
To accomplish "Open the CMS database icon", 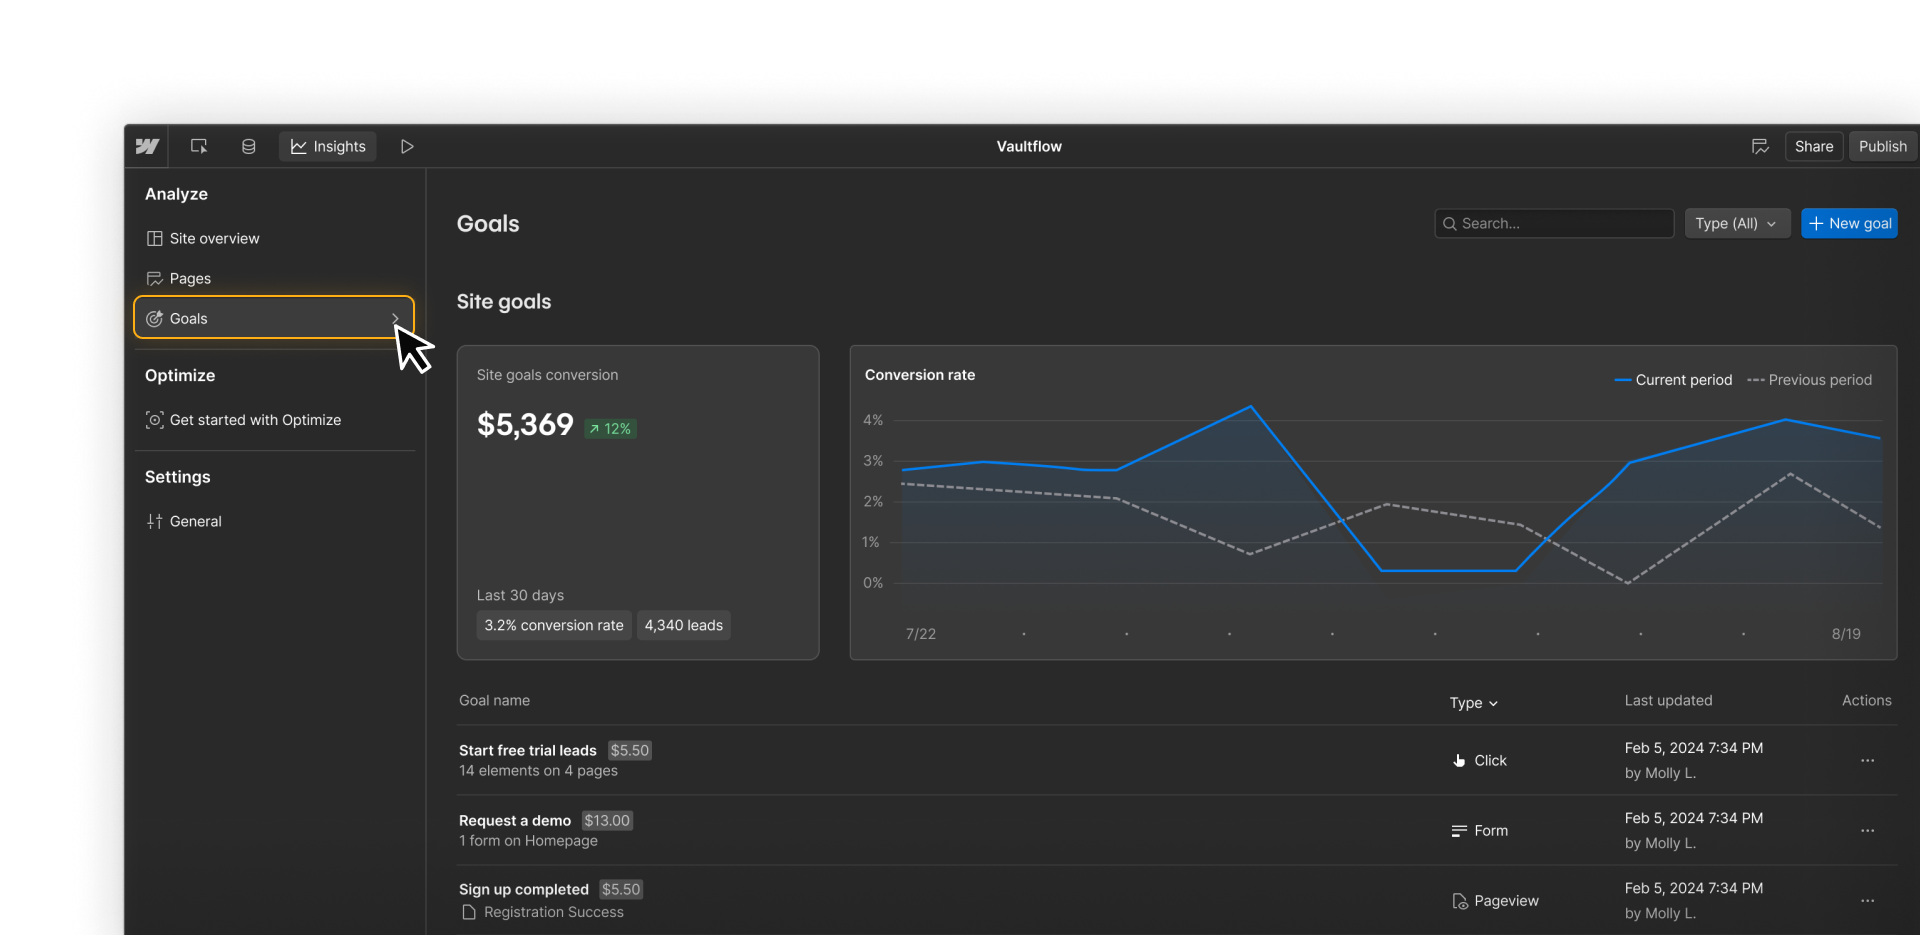I will [x=249, y=146].
